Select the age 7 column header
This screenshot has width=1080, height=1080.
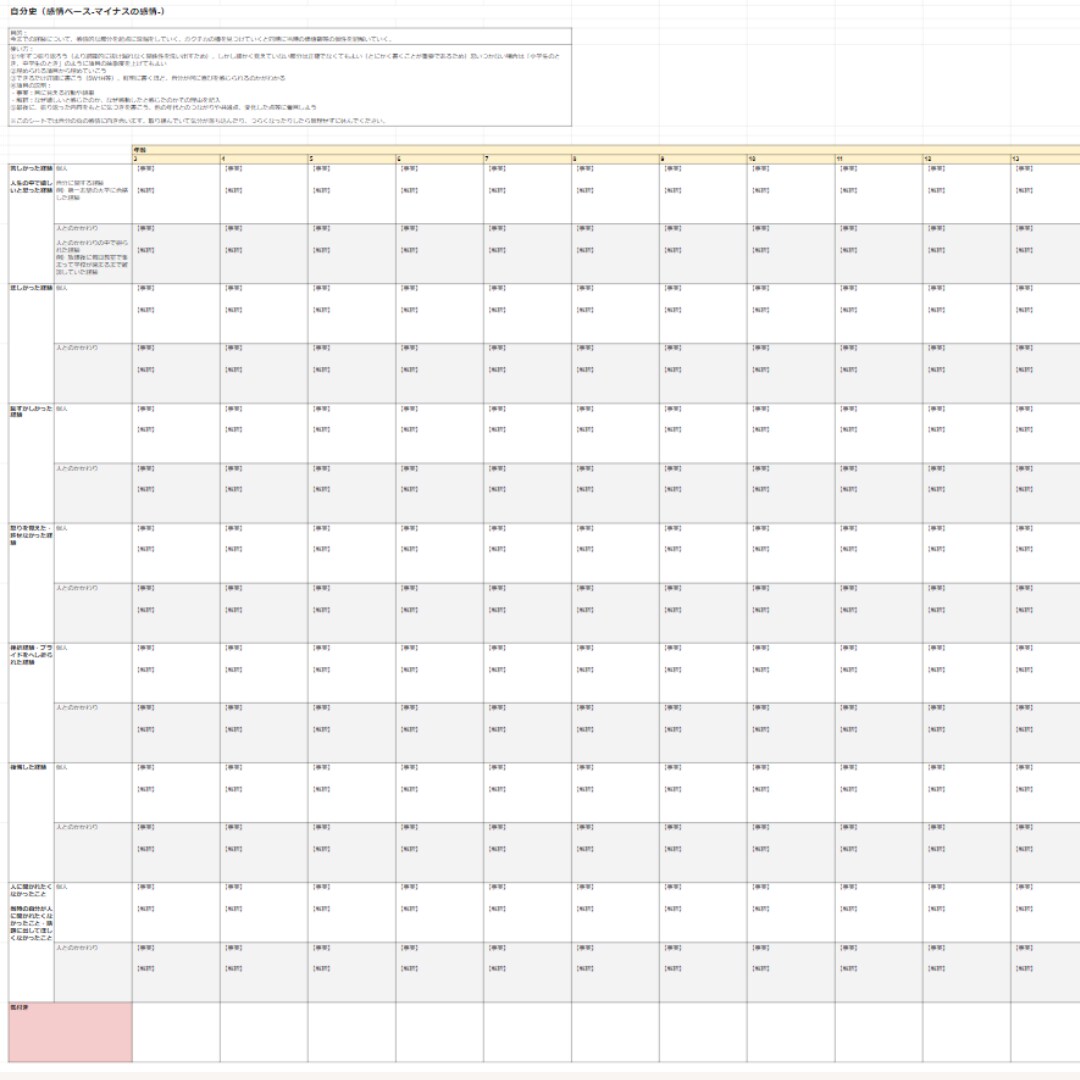pyautogui.click(x=528, y=158)
